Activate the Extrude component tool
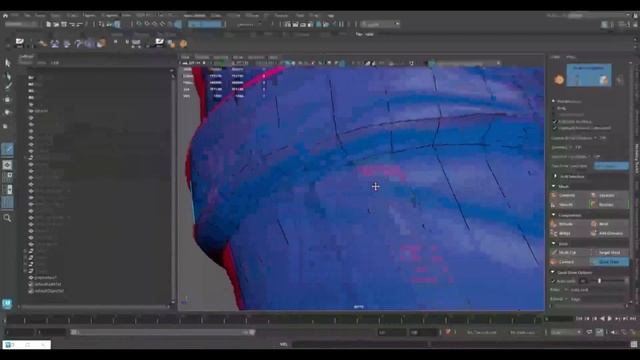The height and width of the screenshot is (360, 640). tap(570, 224)
